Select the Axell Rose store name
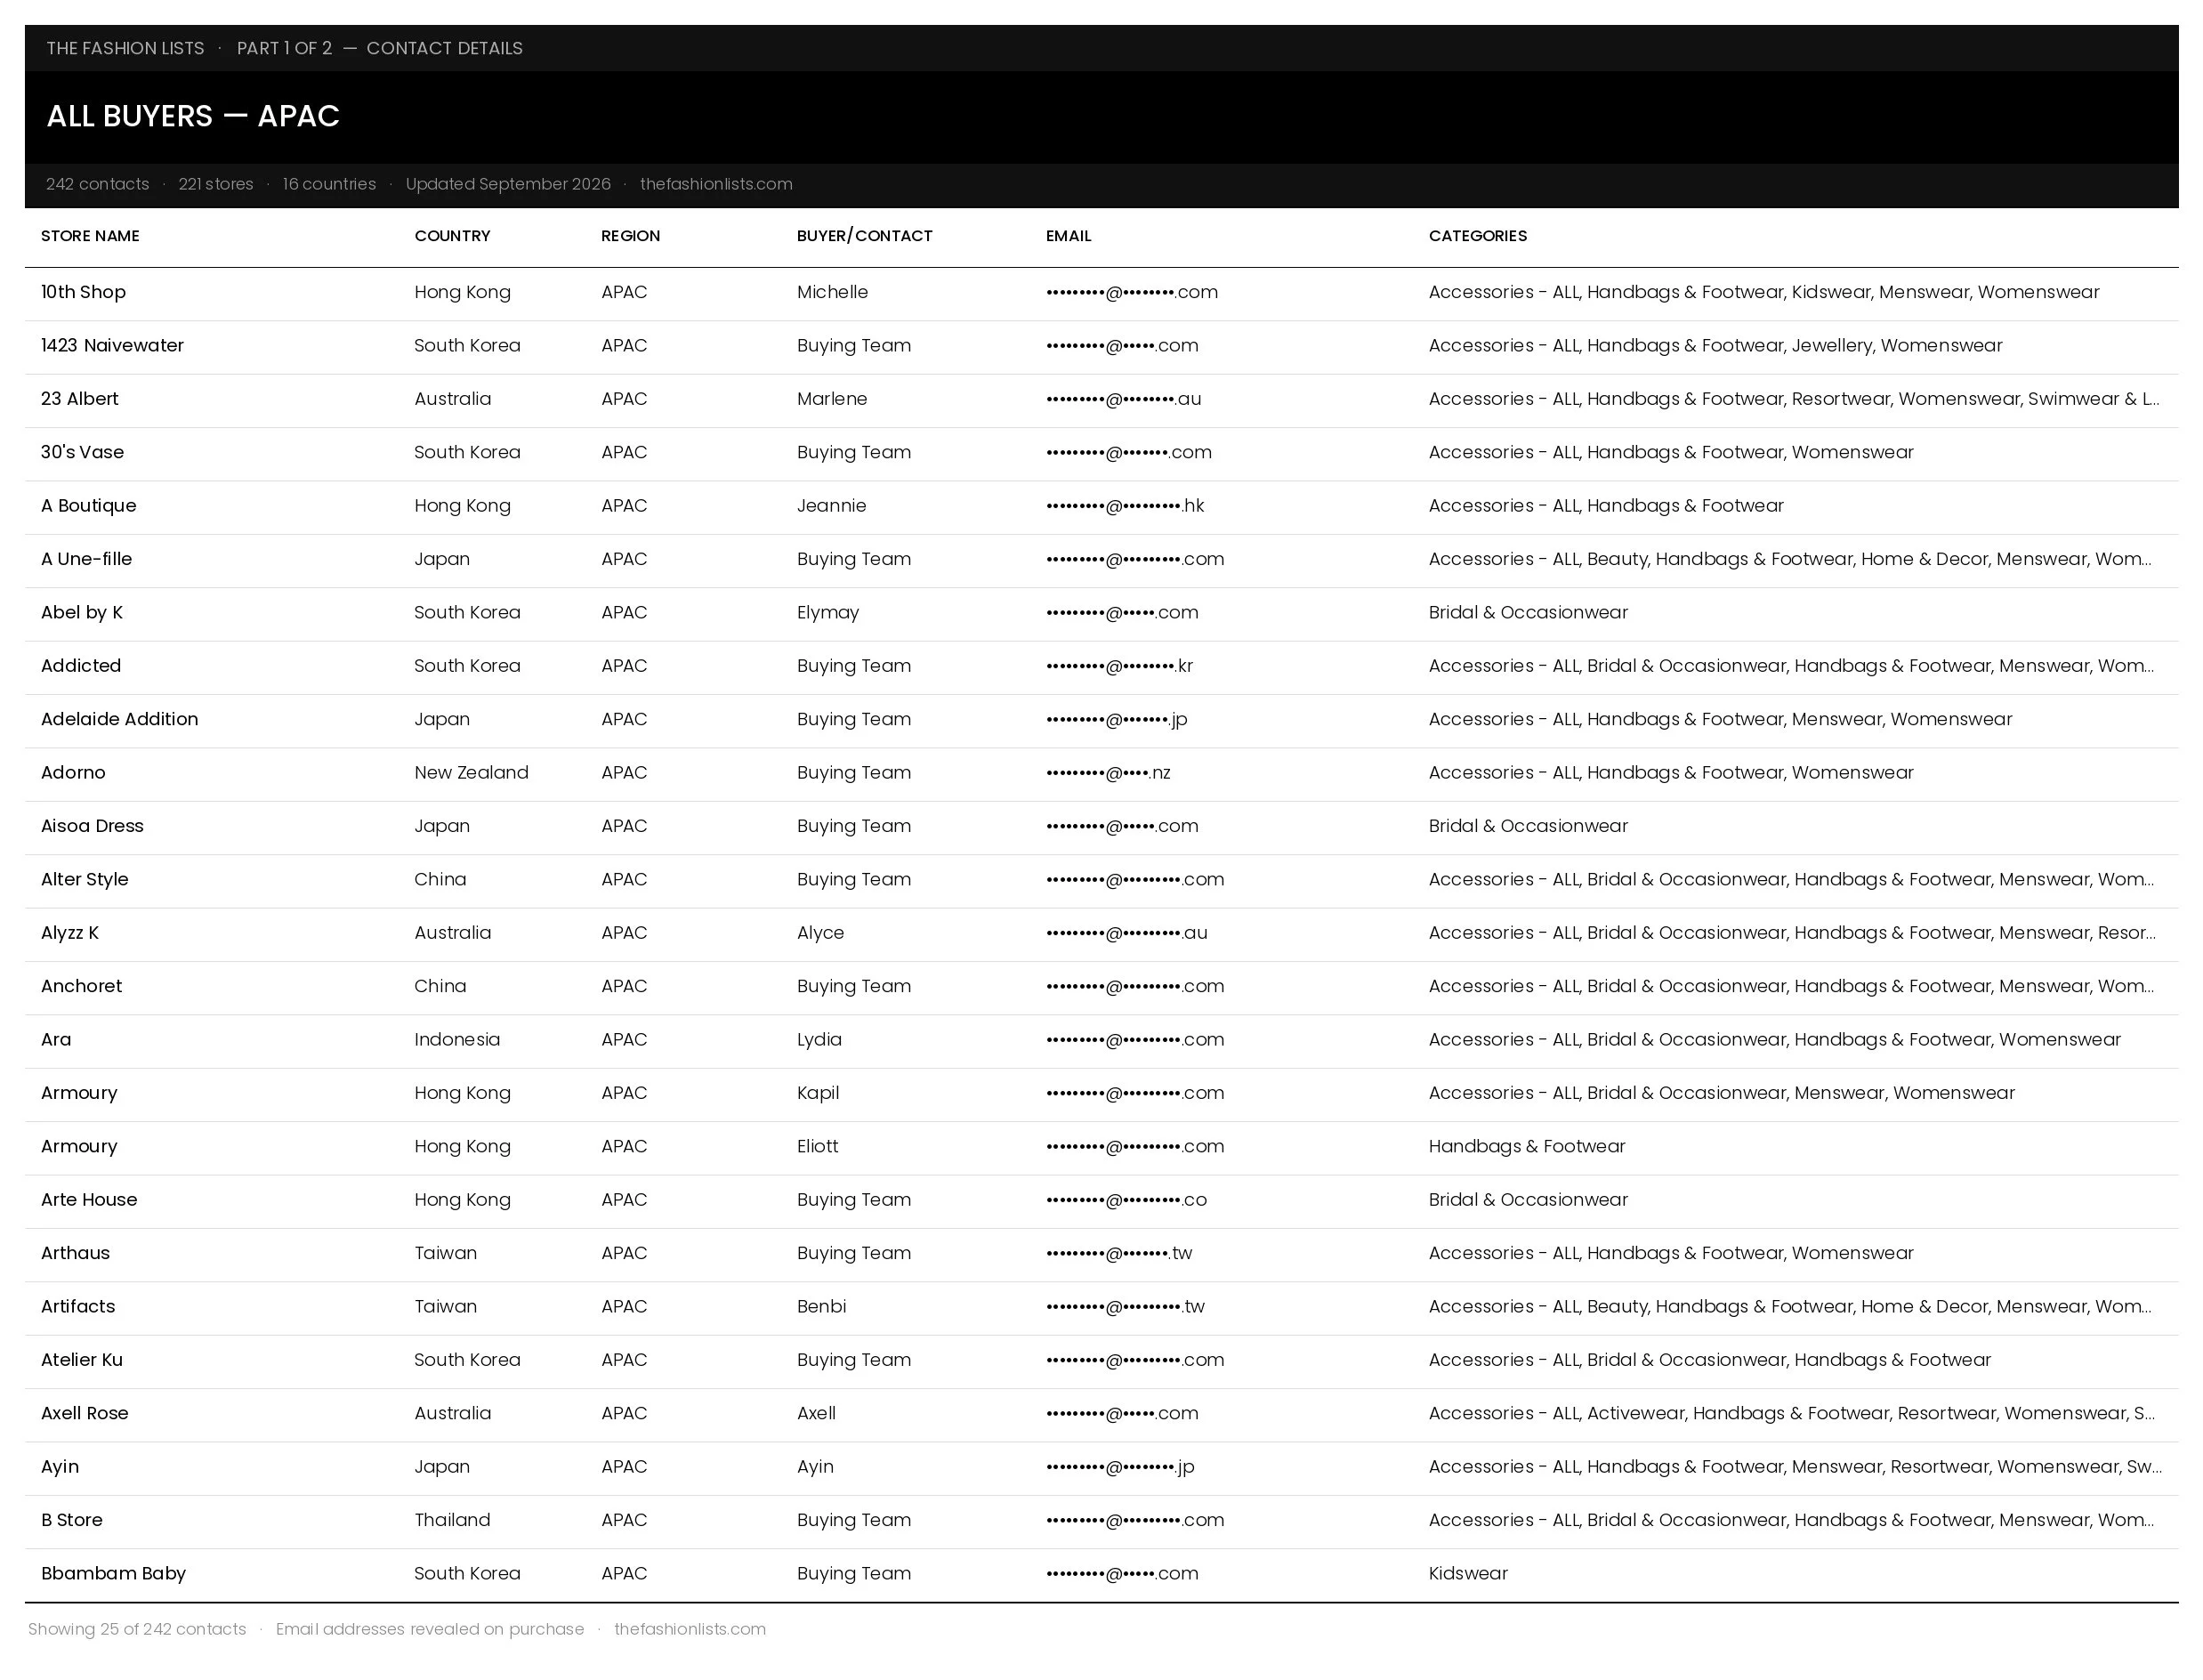Viewport: 2203px width, 1680px height. 85,1413
